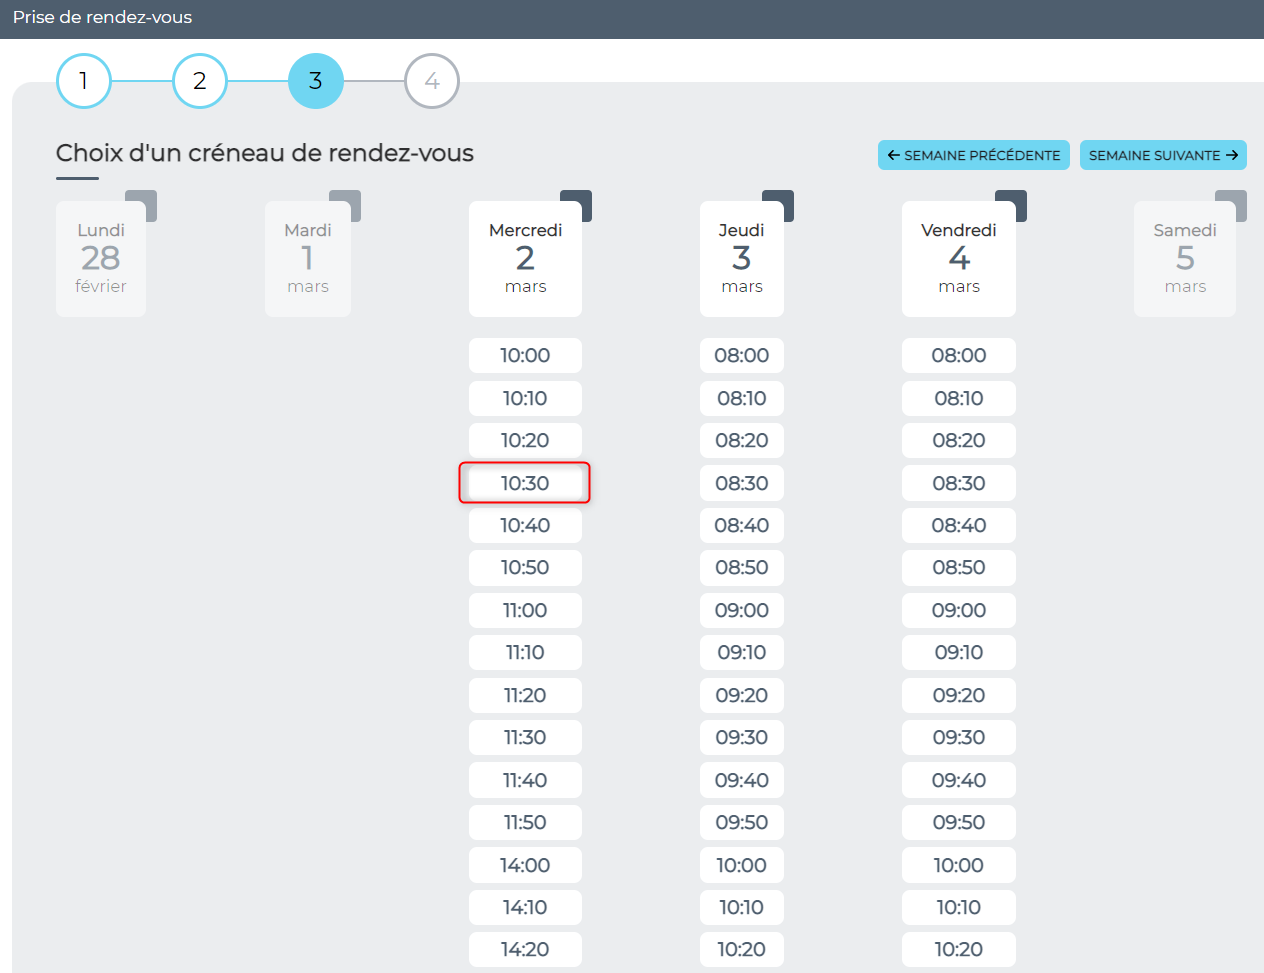Go to next week (Semaine suivante)

pos(1162,155)
